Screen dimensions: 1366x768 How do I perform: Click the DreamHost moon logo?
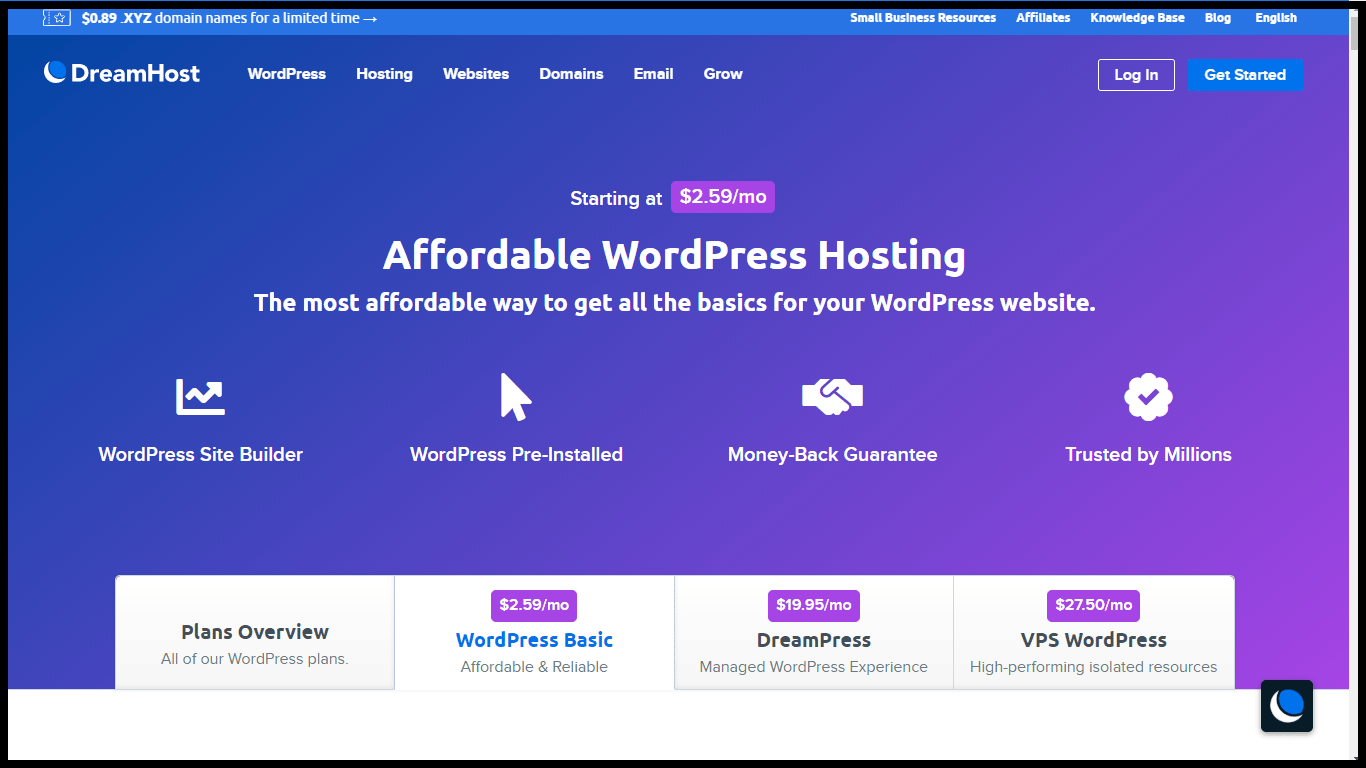point(55,72)
